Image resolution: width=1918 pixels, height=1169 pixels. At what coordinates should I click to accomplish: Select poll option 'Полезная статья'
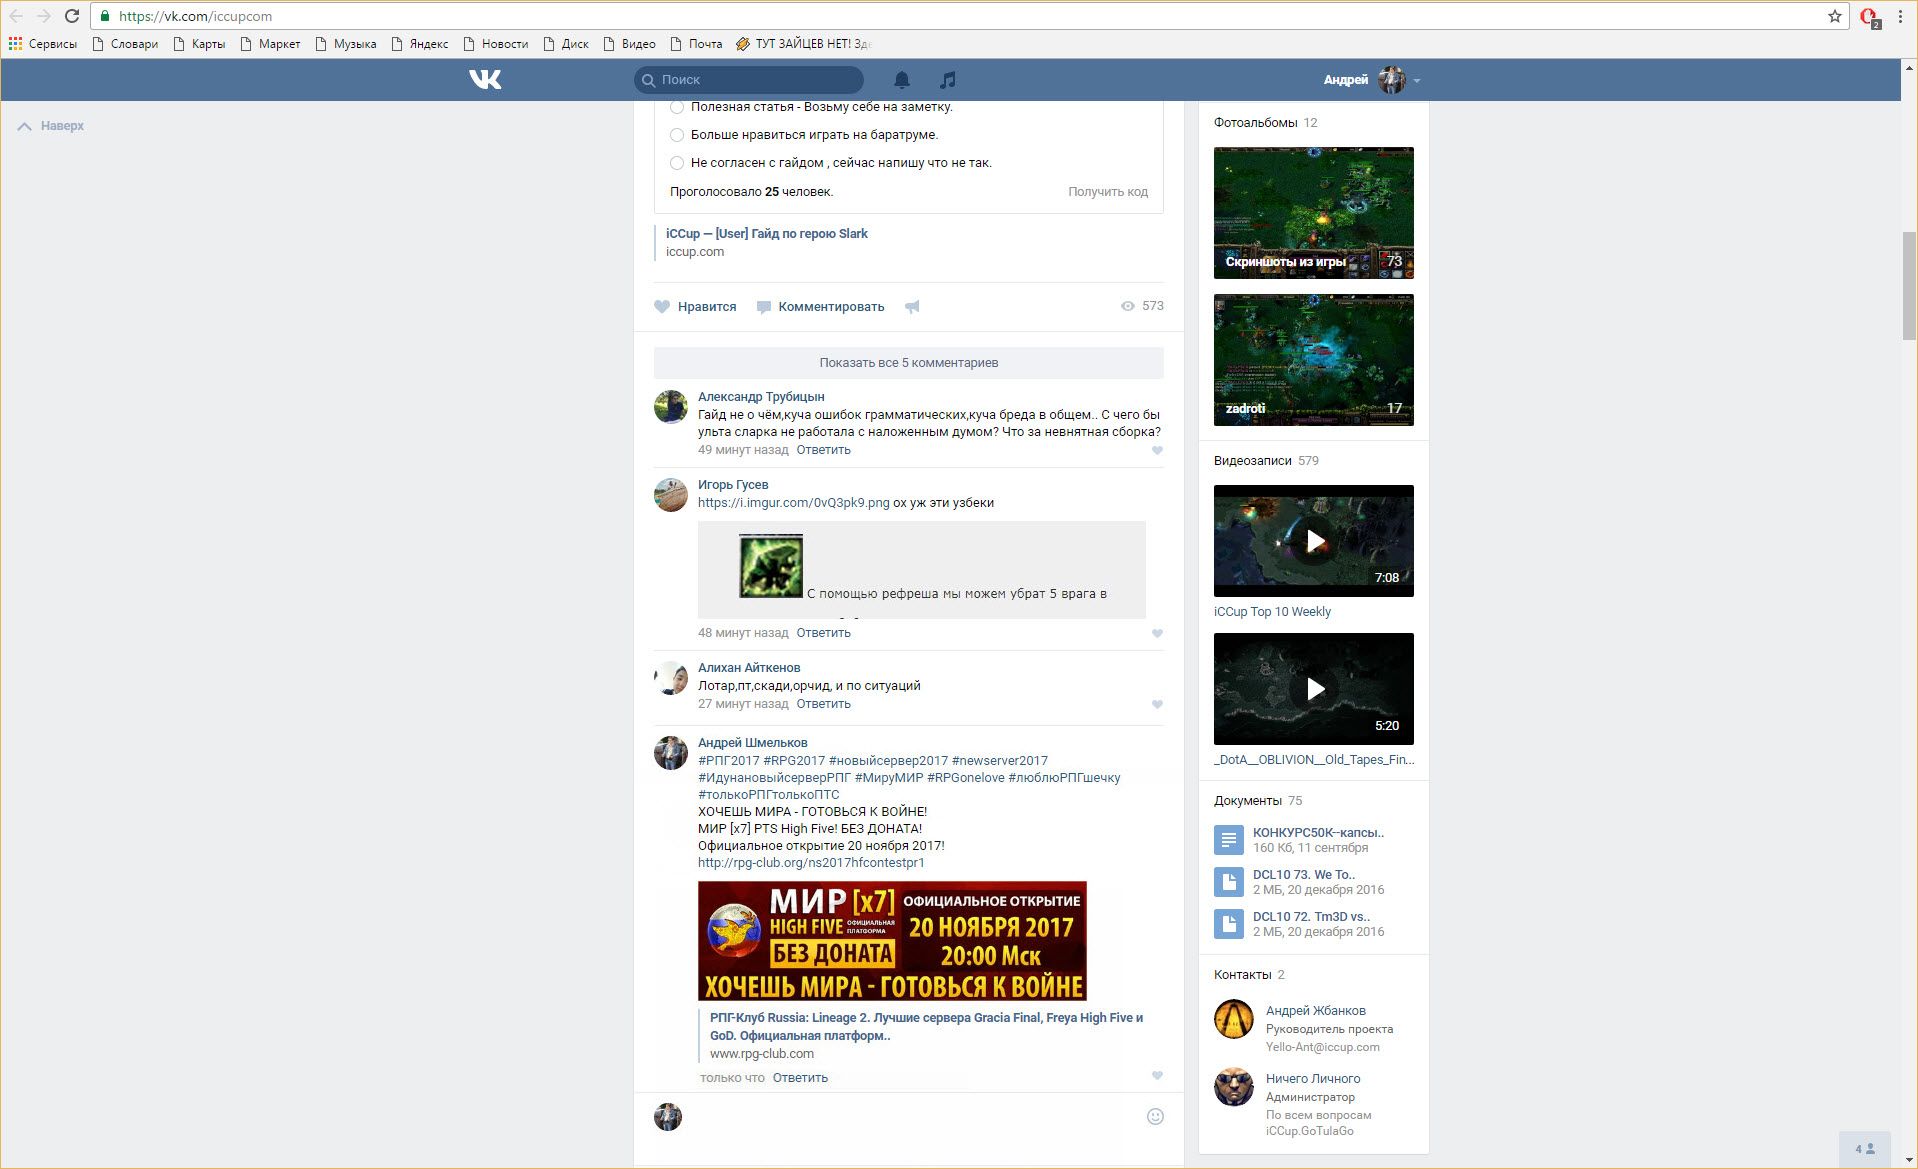tap(677, 107)
